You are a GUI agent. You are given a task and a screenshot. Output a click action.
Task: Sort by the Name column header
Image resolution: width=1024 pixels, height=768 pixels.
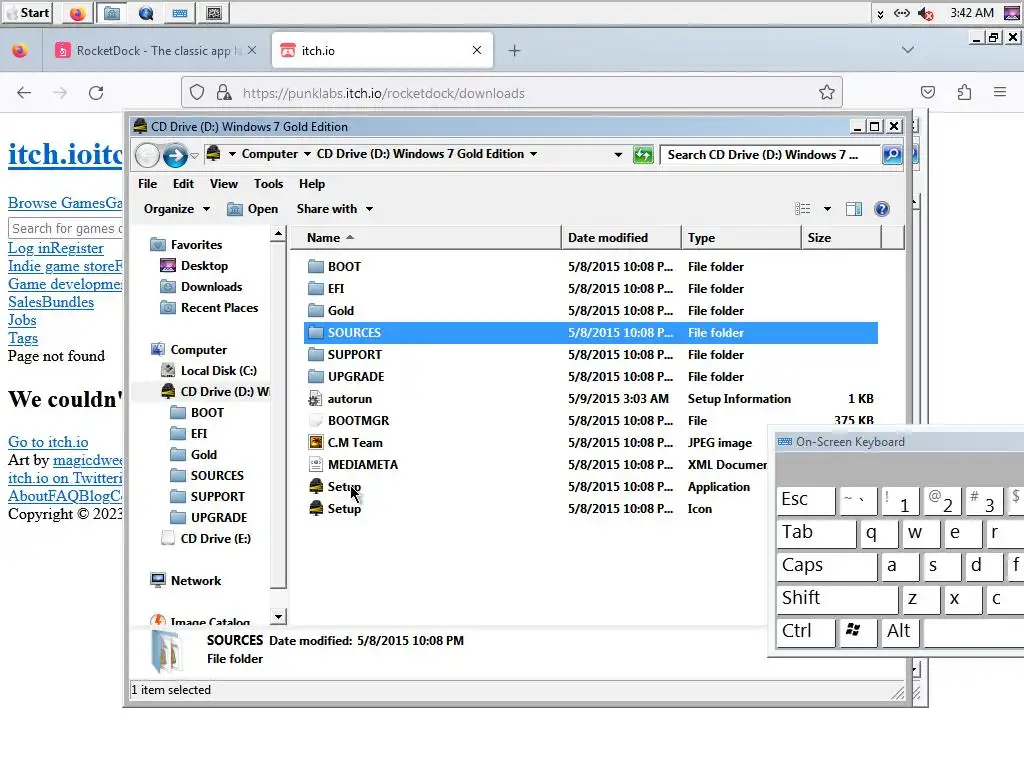coord(426,238)
